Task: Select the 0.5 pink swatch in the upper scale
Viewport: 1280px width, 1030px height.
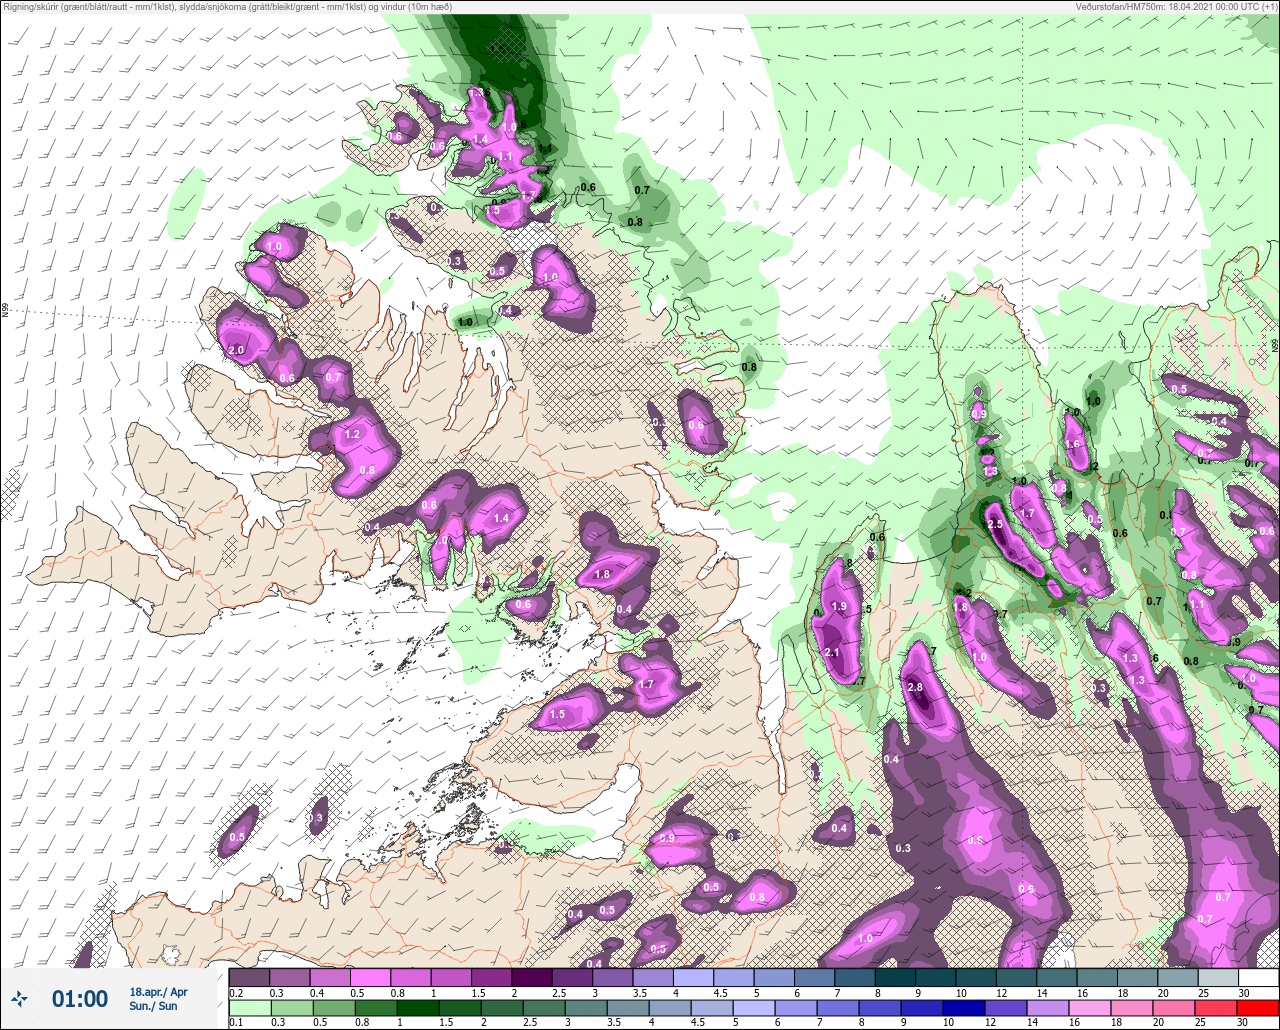Action: pyautogui.click(x=371, y=977)
